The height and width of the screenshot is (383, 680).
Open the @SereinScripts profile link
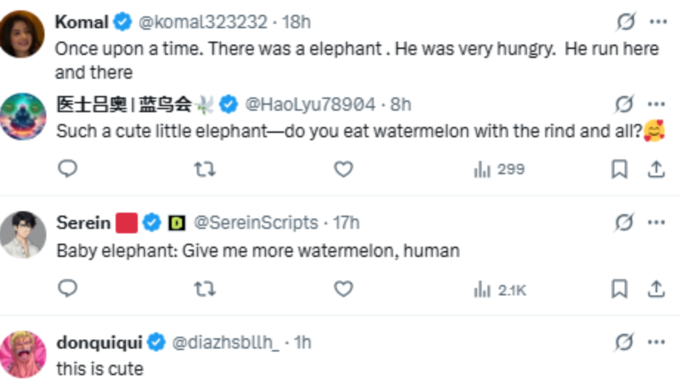click(x=256, y=223)
